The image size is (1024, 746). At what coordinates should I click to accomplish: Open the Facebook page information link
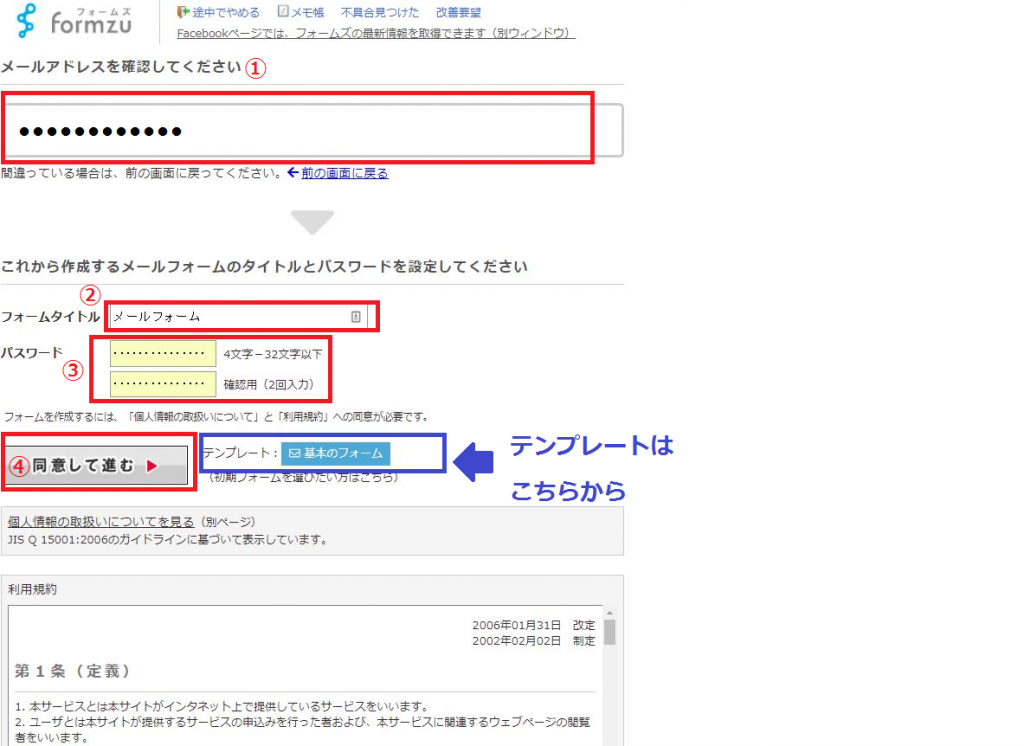375,33
